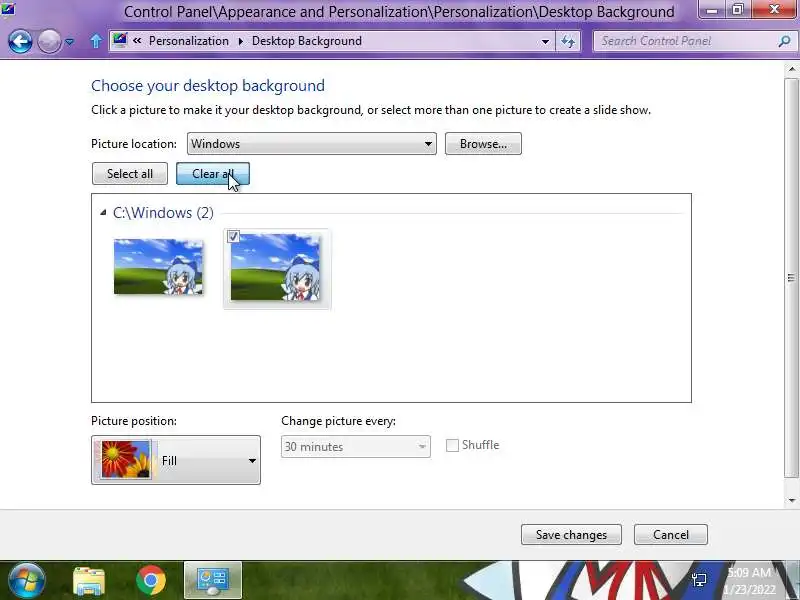Open the address bar history dropdown
Screen dimensions: 800x600
[545, 41]
